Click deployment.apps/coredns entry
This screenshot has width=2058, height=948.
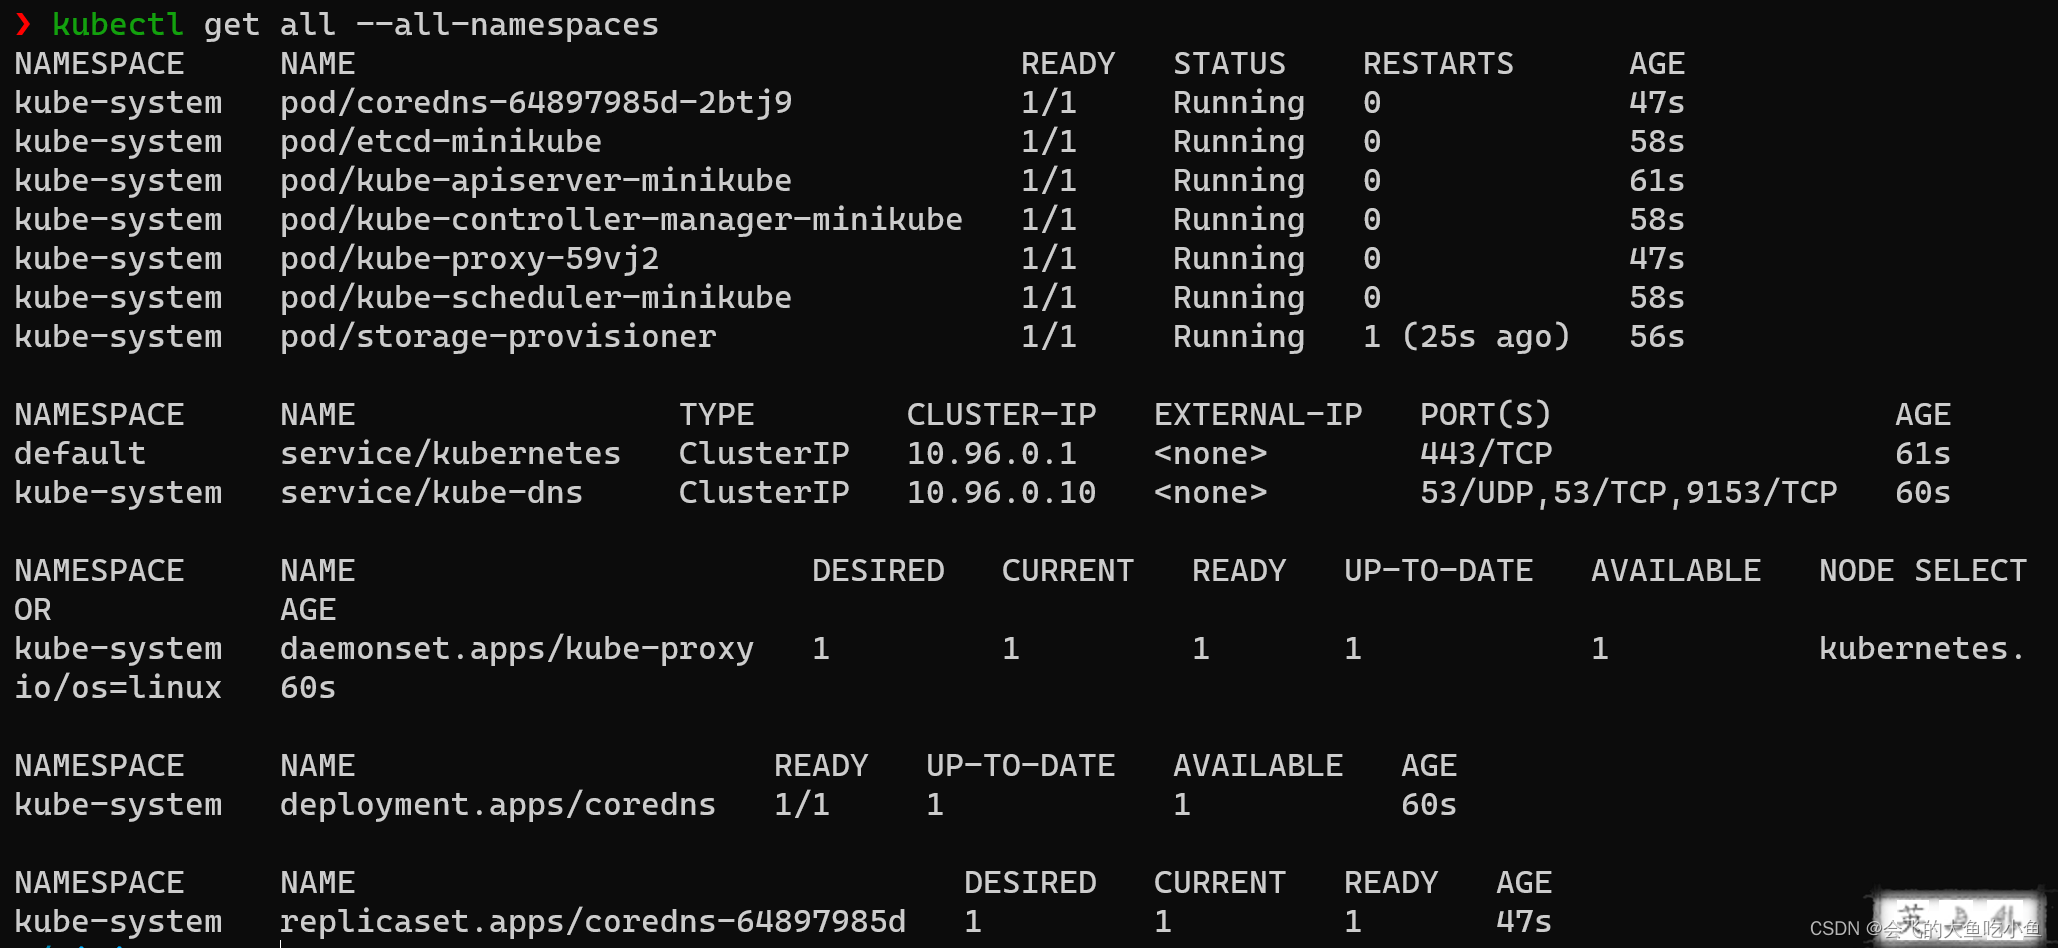coord(498,805)
